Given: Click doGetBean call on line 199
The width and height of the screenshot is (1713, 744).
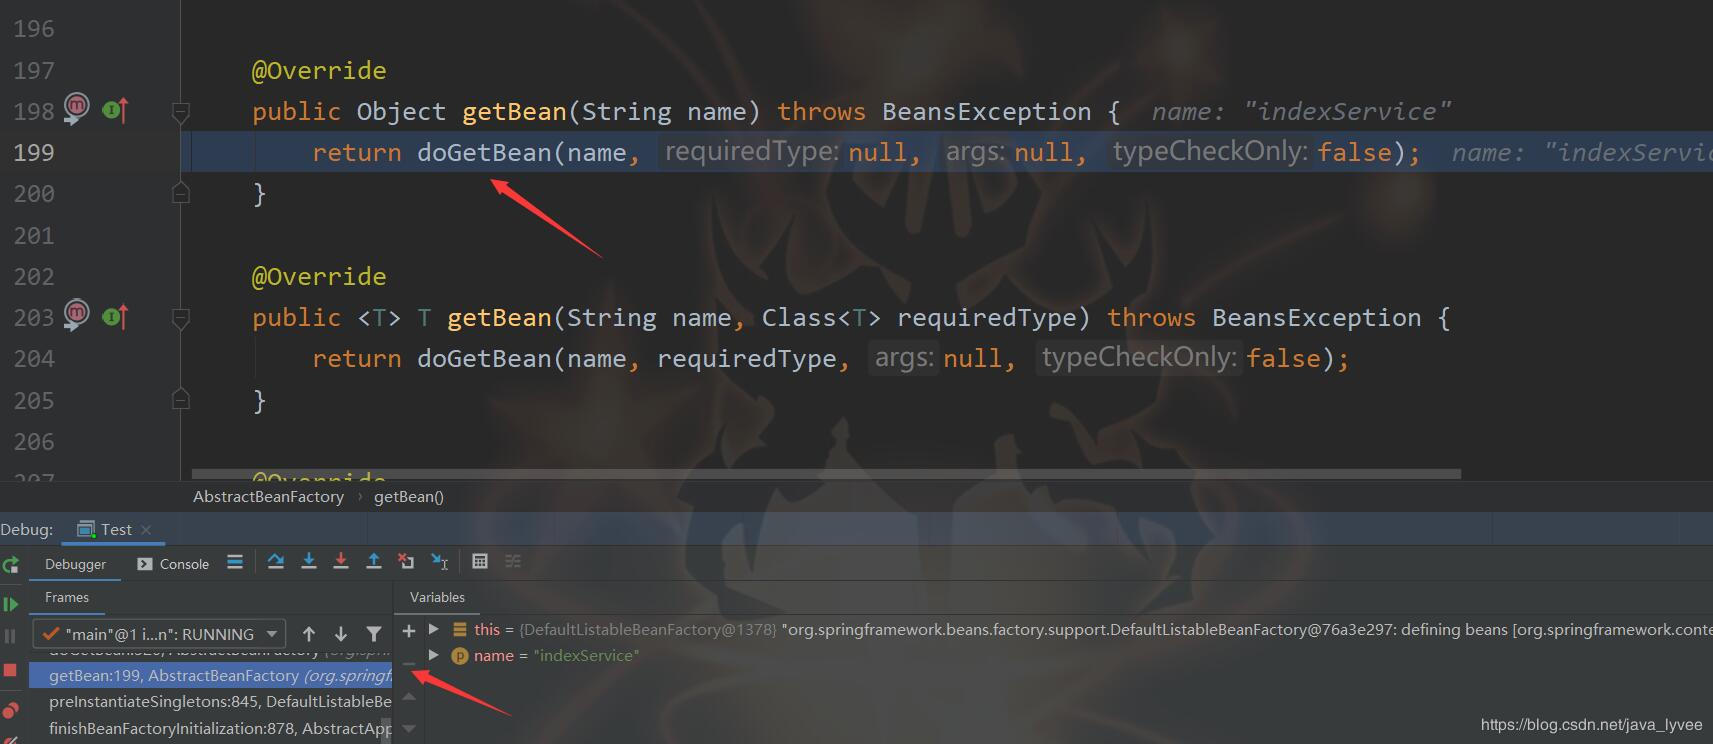Looking at the screenshot, I should pos(484,153).
